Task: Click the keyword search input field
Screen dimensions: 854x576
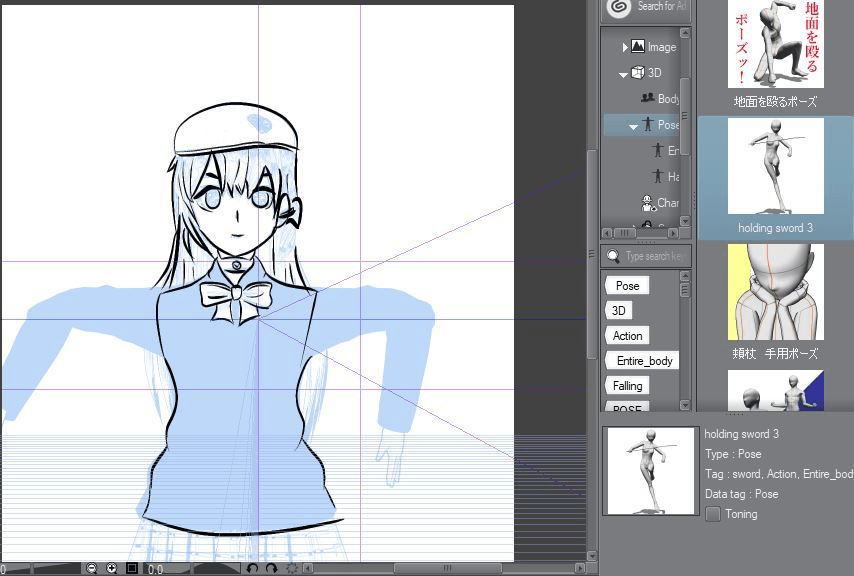Action: [x=655, y=256]
